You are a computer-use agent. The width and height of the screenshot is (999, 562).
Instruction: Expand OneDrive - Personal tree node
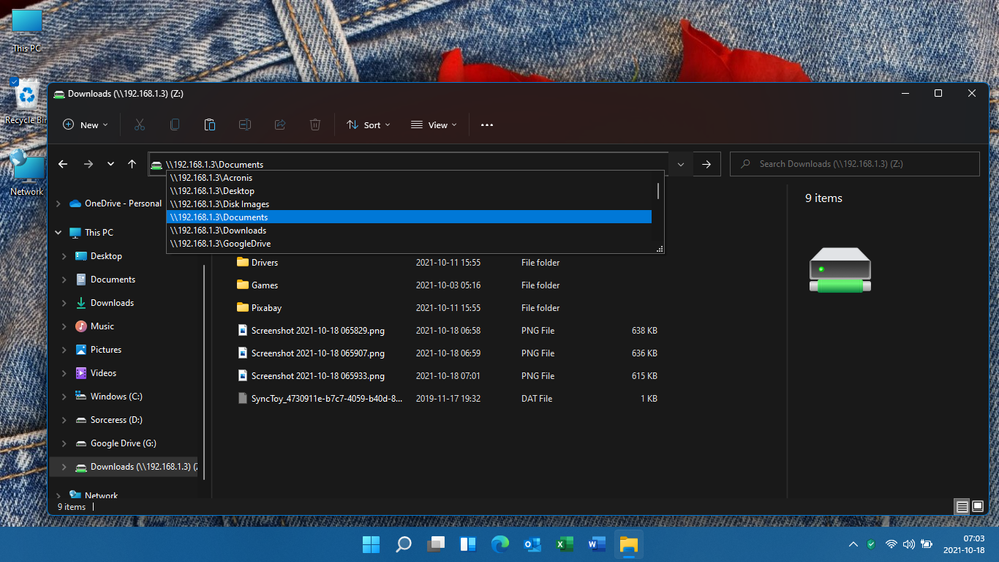coord(58,204)
